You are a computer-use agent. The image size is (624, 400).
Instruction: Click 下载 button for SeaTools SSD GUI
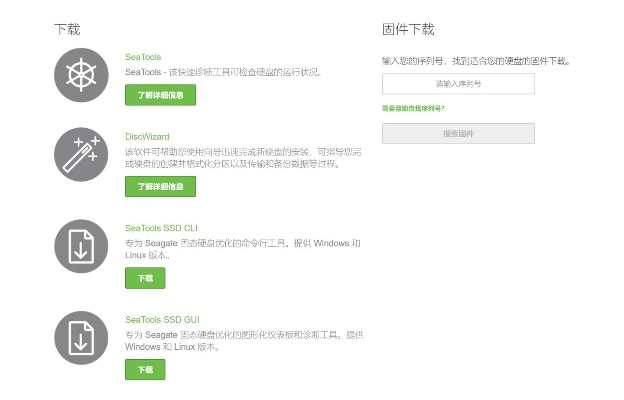tap(145, 369)
